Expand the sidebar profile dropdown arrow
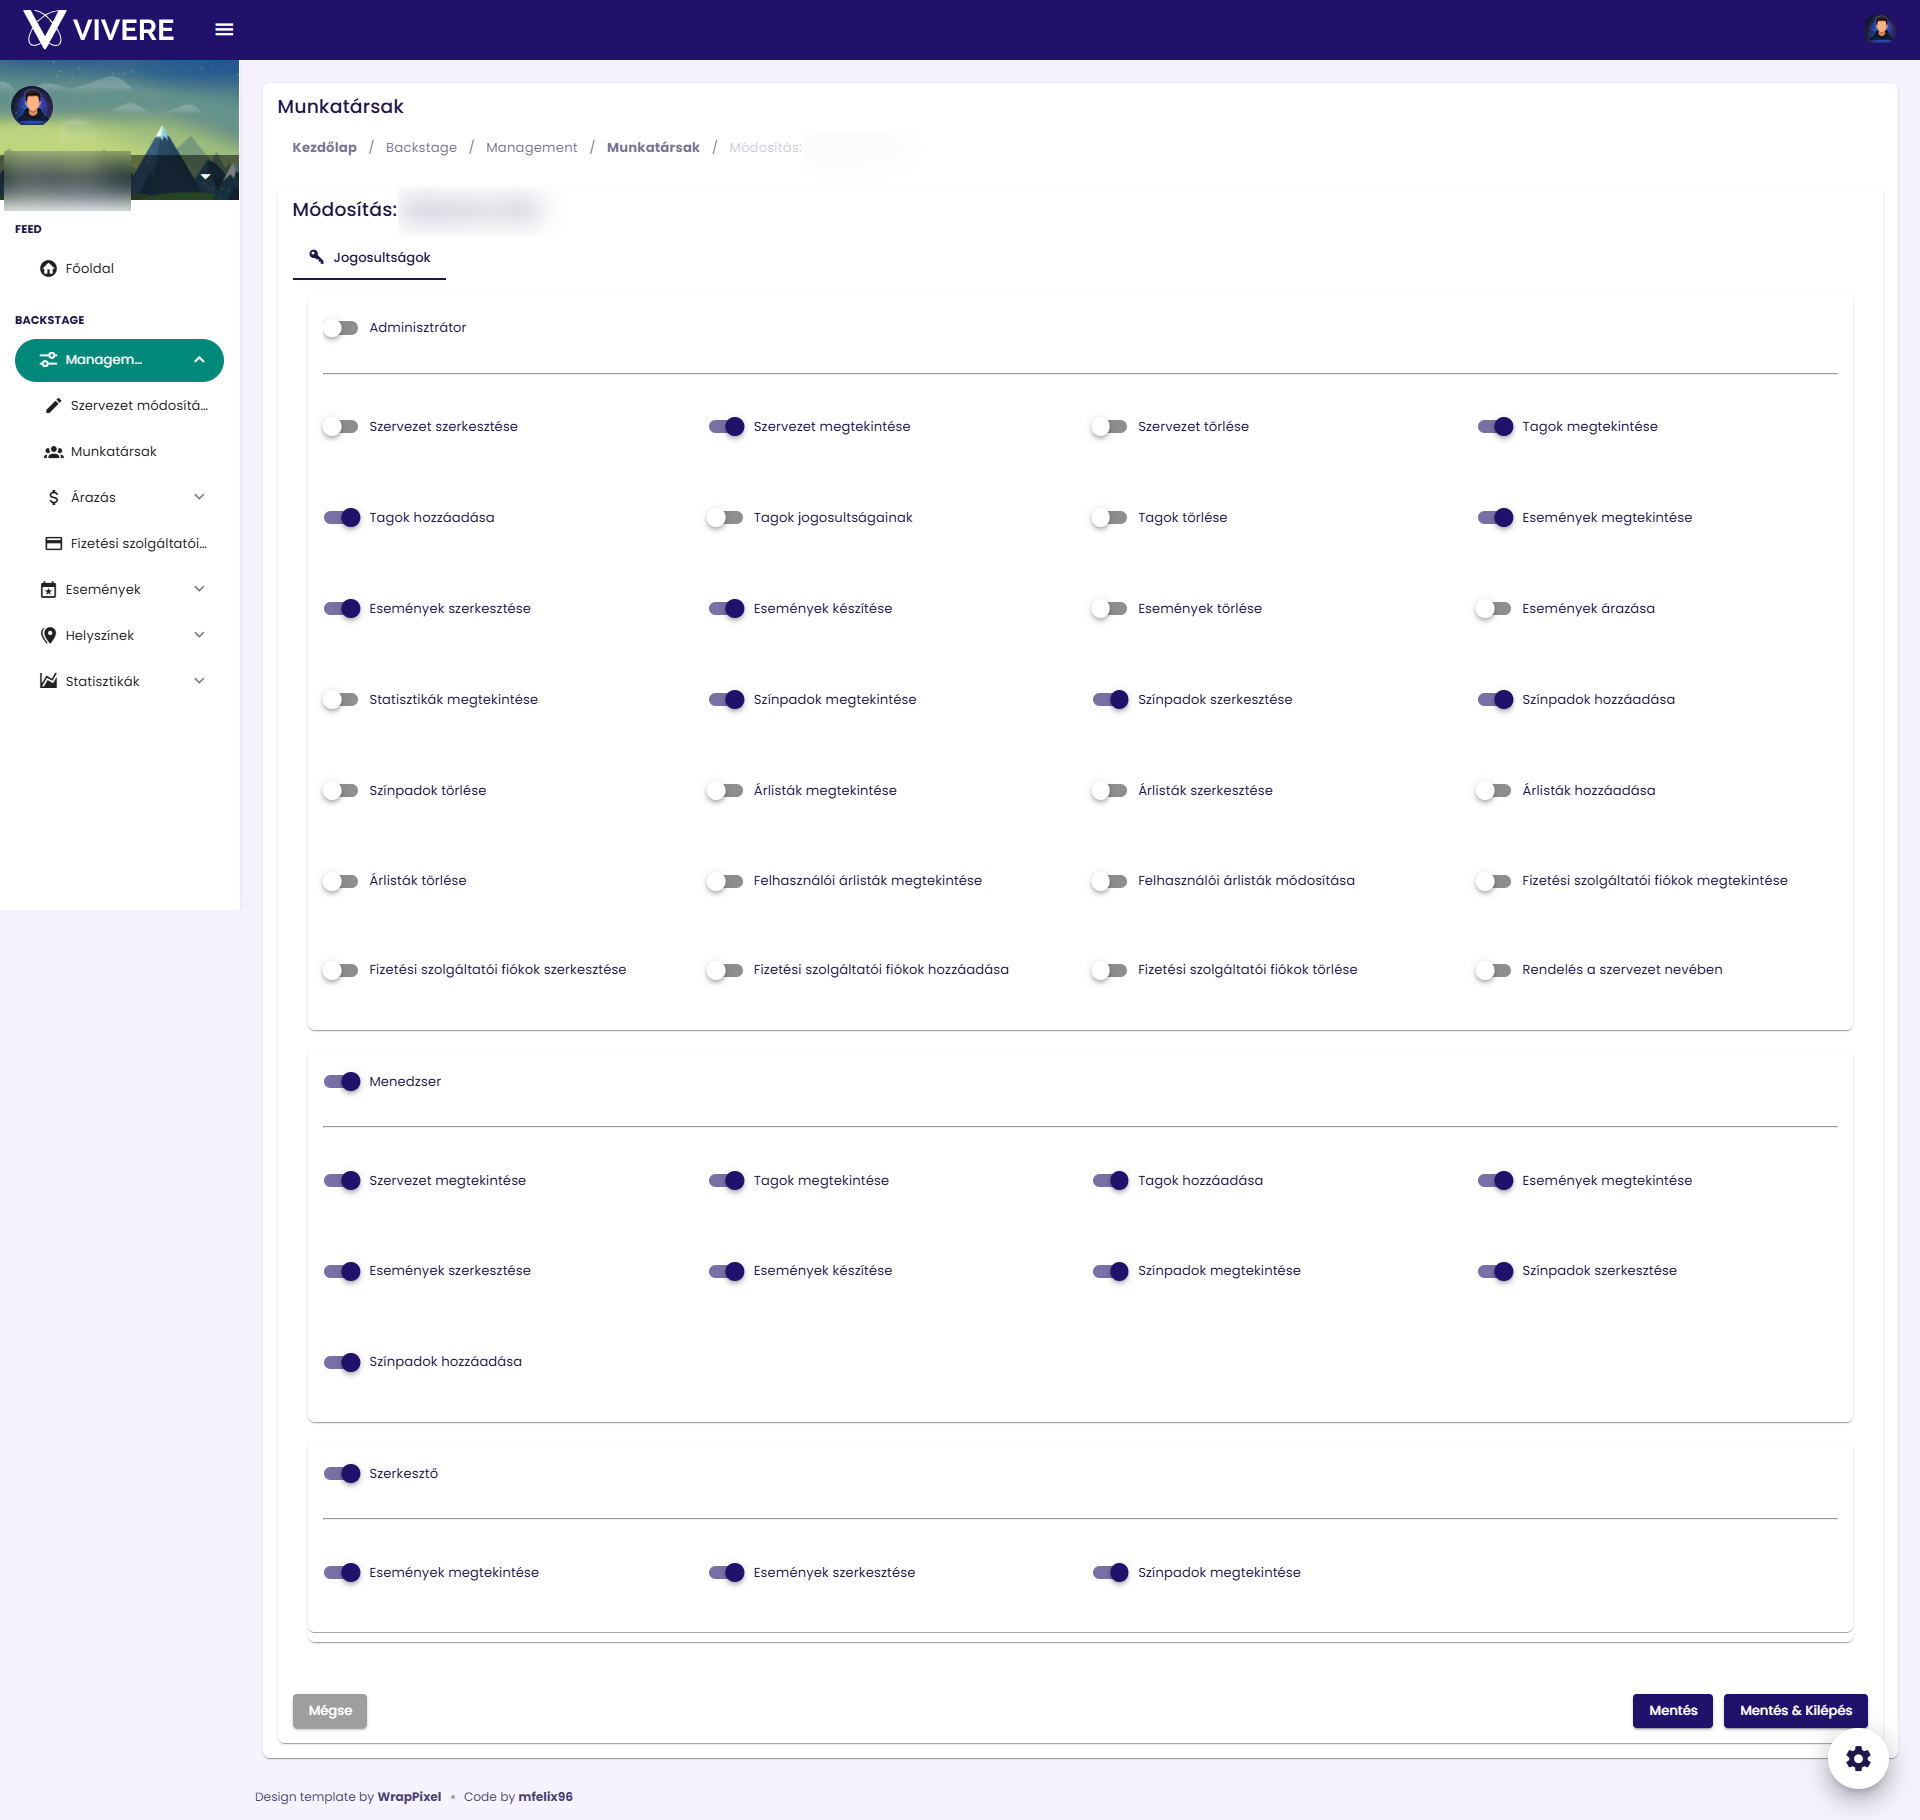 click(x=205, y=176)
